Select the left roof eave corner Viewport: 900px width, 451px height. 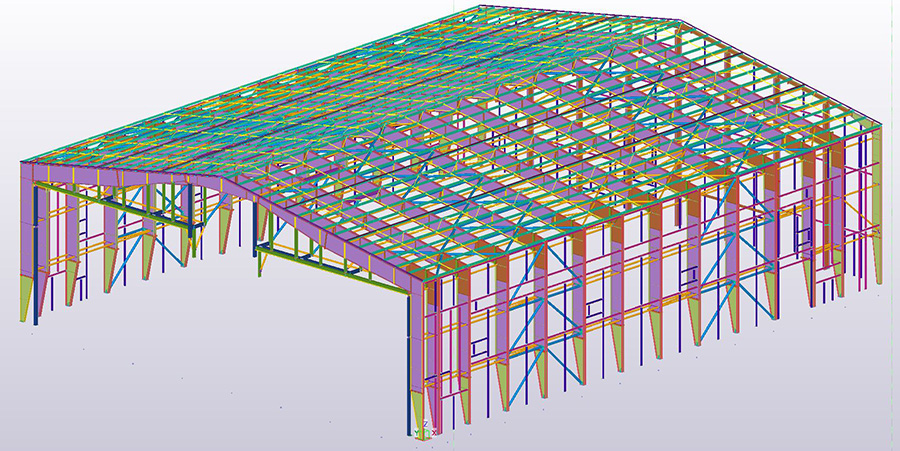(22, 160)
